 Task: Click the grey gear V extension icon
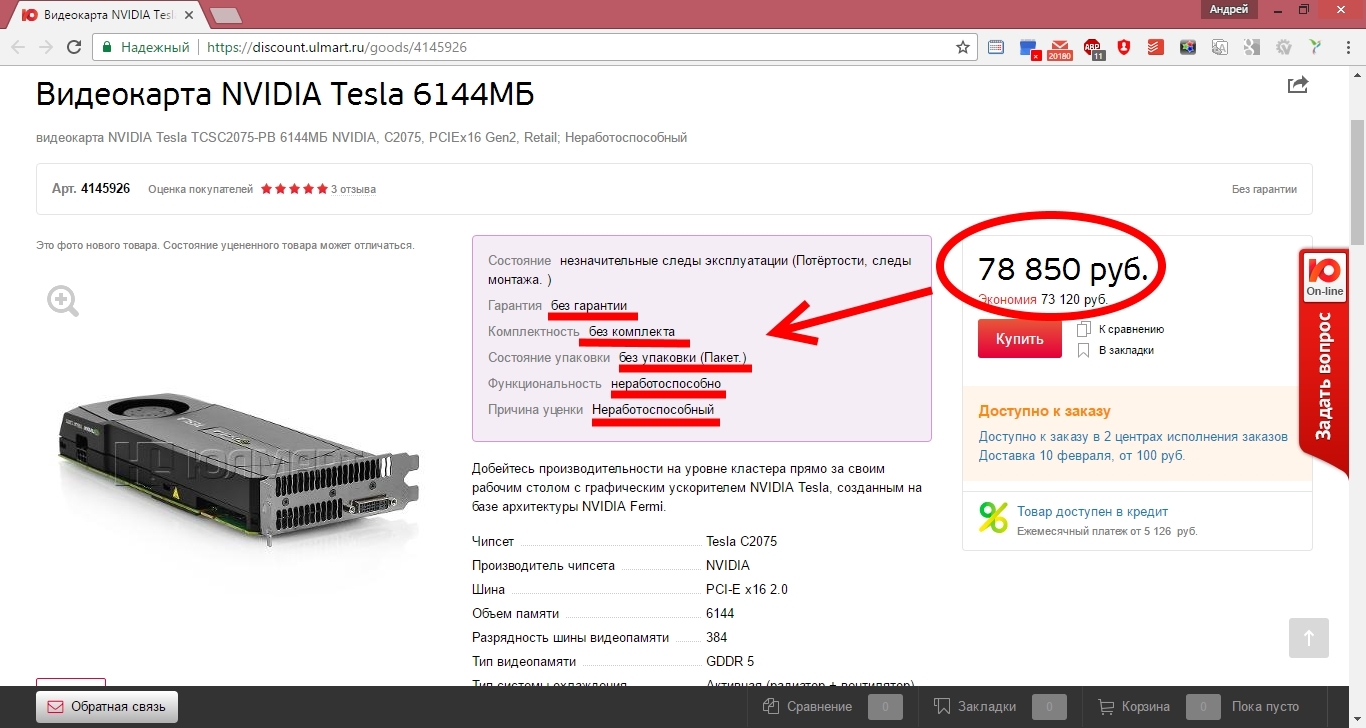tap(1284, 47)
